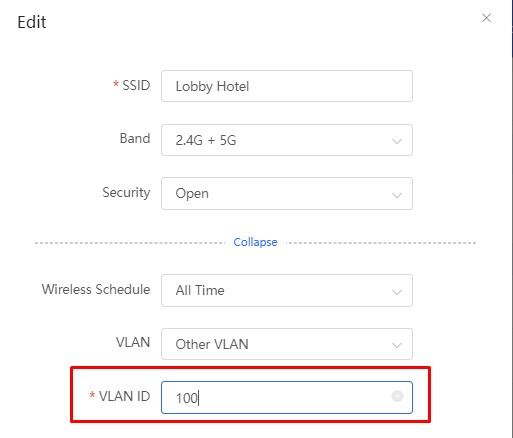Viewport: 513px width, 438px height.
Task: Collapse the advanced settings section
Action: [255, 242]
